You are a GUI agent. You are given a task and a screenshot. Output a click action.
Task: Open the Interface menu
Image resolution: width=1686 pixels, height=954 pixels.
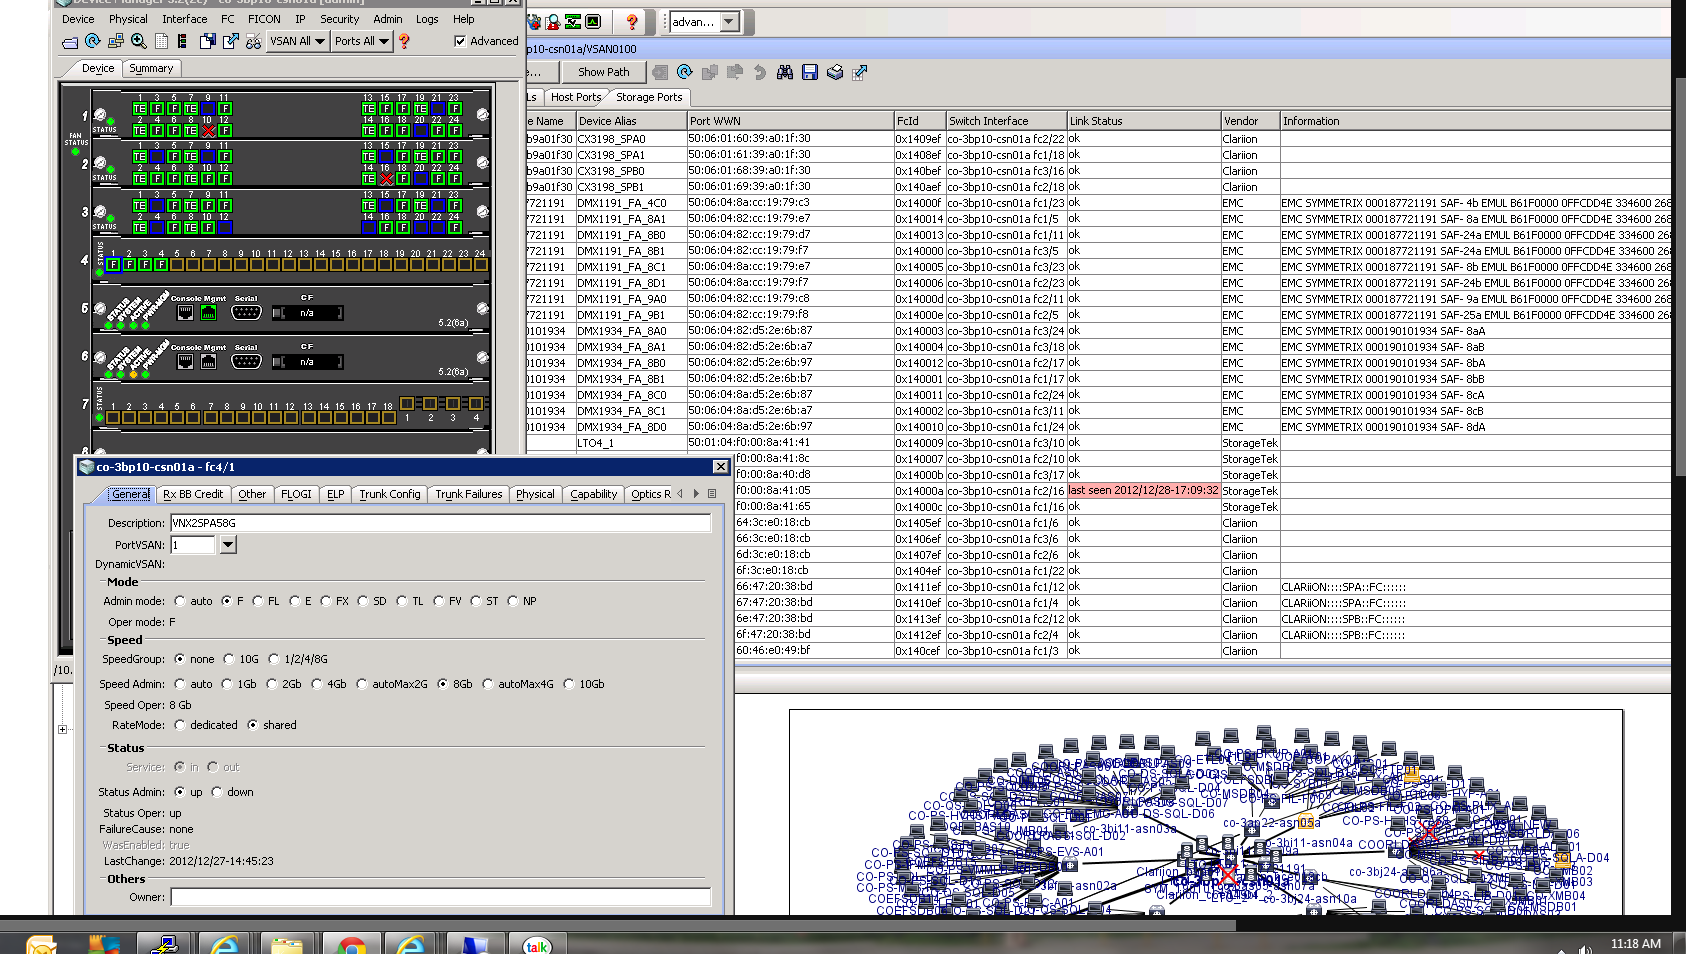(185, 19)
